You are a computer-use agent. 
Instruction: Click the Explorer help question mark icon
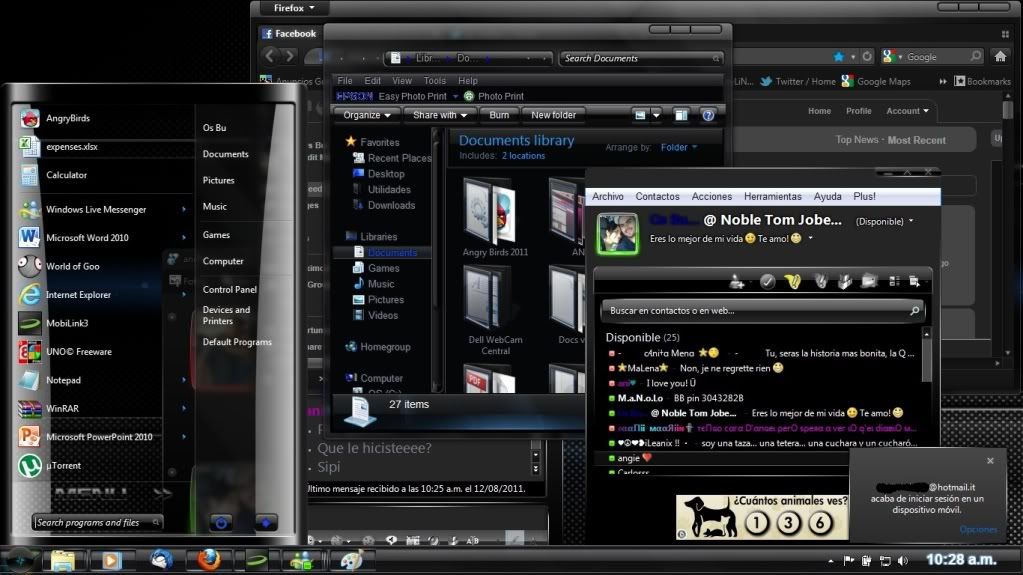tap(708, 116)
